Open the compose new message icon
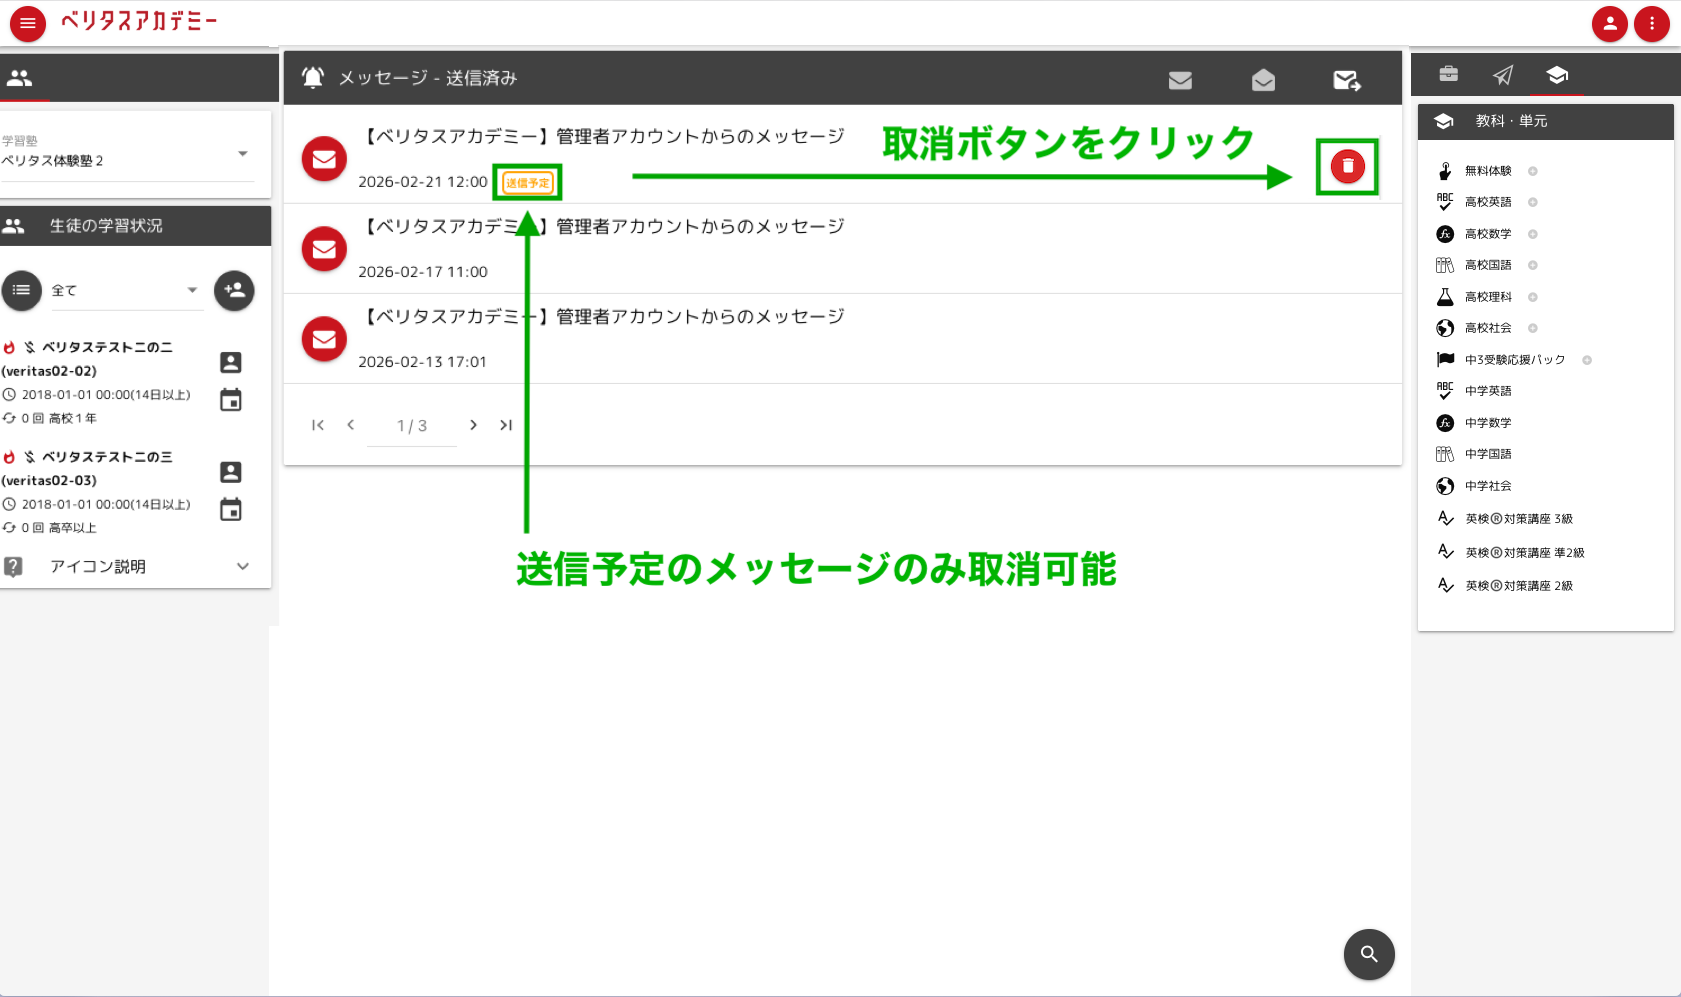 (x=1347, y=80)
